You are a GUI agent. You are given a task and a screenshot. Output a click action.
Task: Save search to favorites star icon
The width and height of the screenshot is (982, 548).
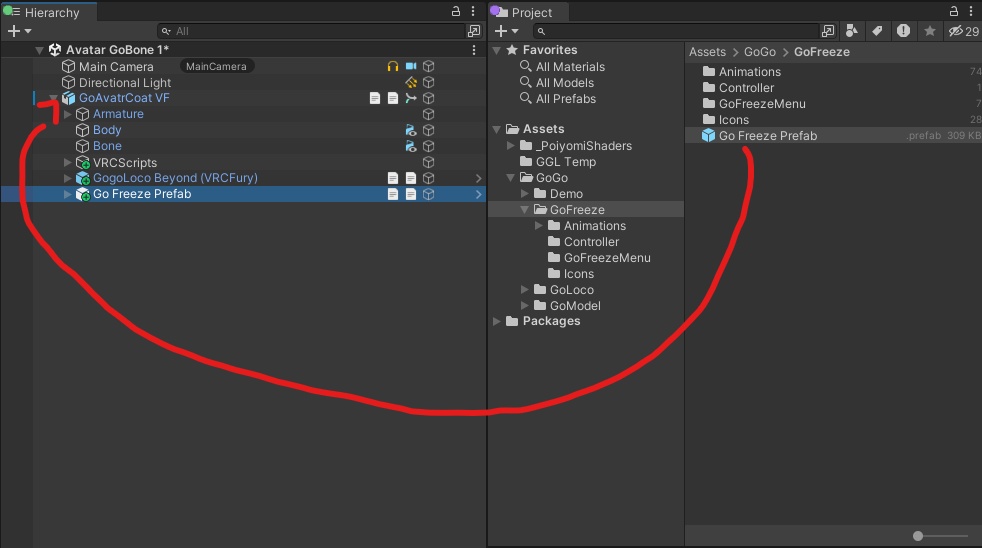pyautogui.click(x=930, y=31)
